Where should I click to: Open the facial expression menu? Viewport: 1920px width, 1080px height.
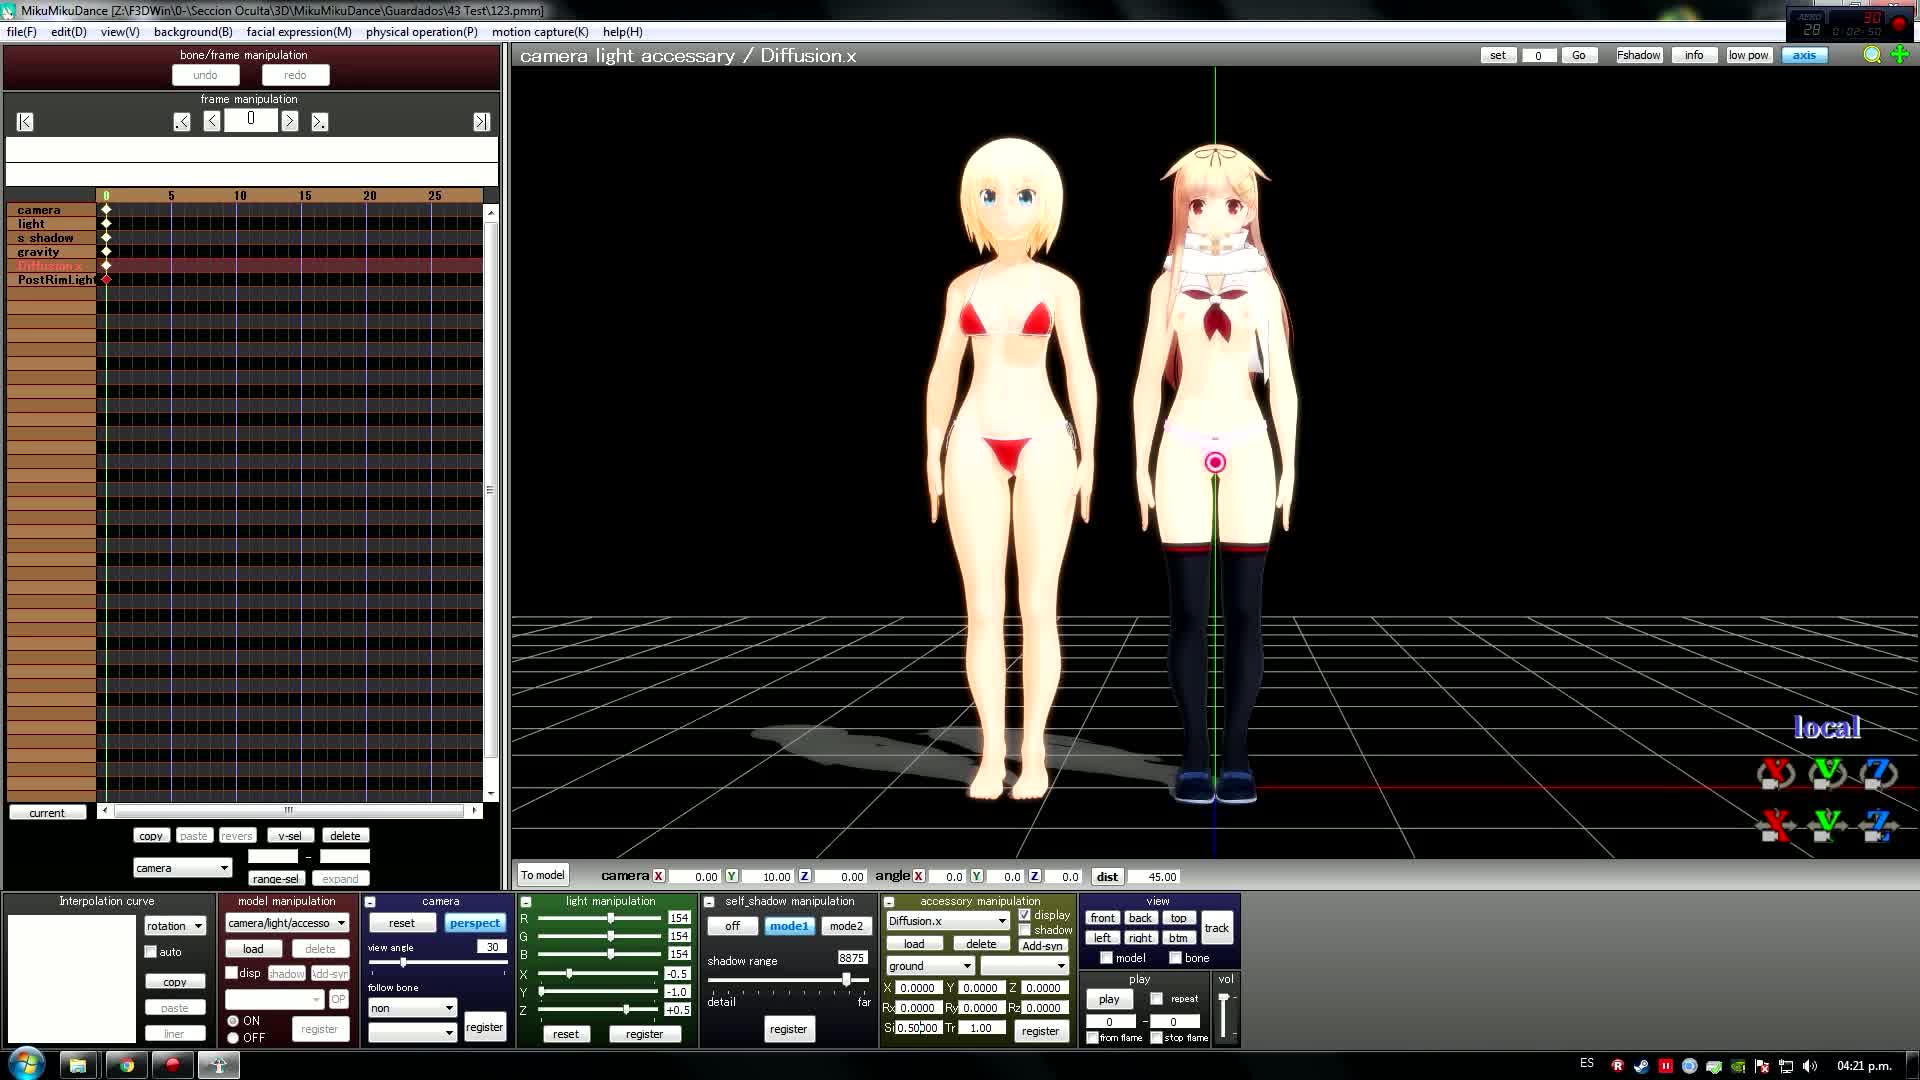(298, 32)
